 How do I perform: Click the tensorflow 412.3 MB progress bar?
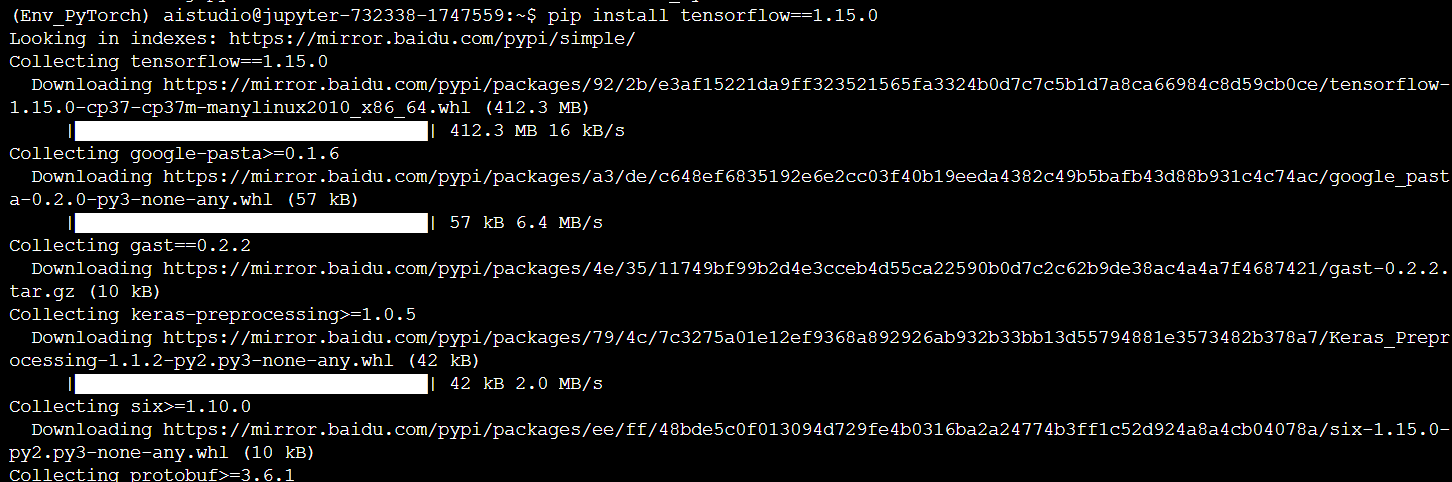point(252,131)
